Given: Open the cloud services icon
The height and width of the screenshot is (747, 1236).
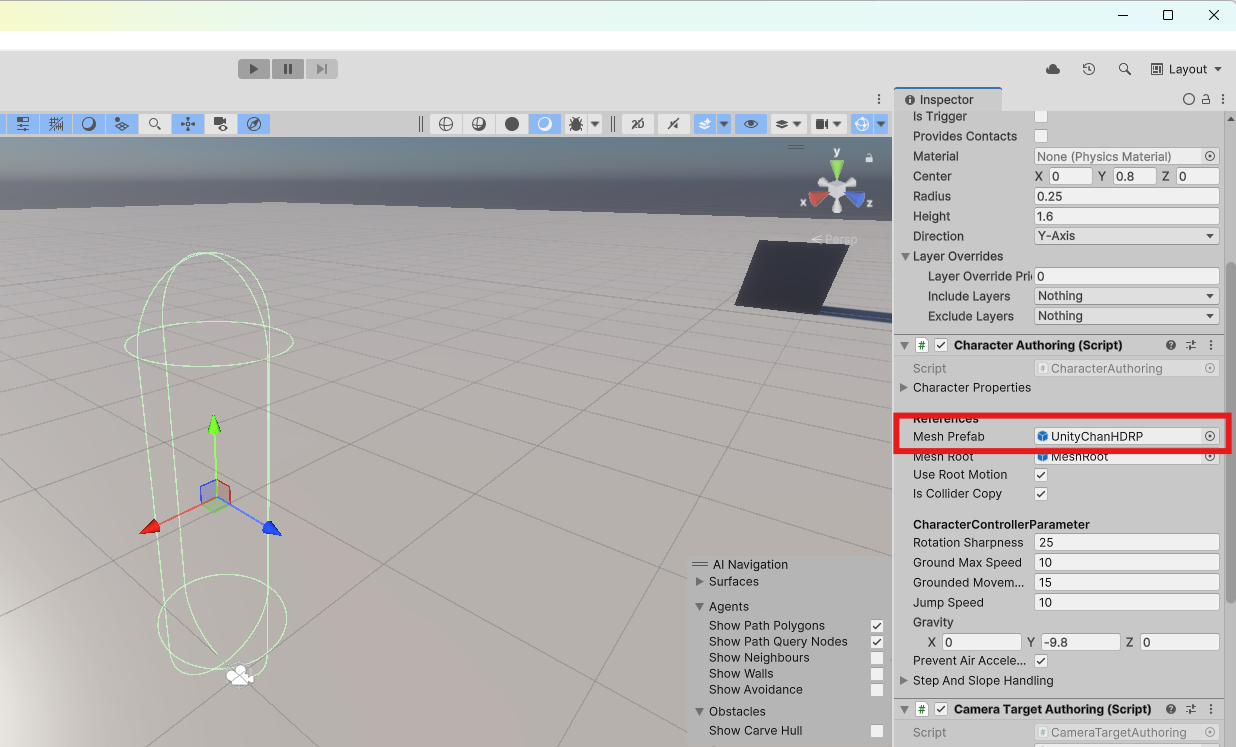Looking at the screenshot, I should point(1053,69).
